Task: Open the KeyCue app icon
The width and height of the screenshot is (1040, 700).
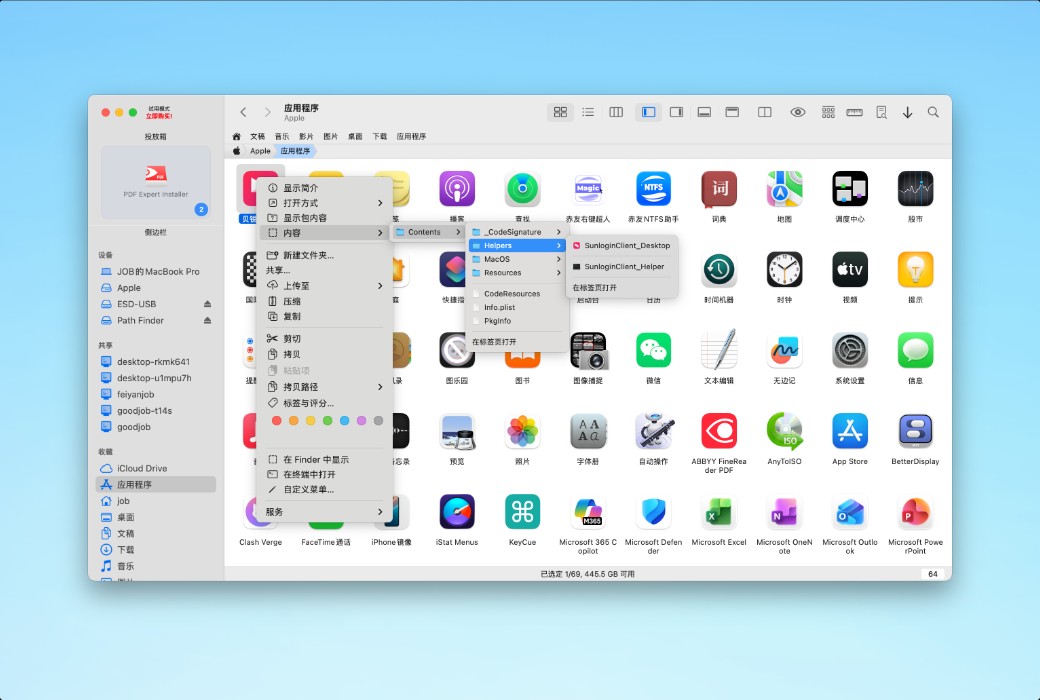Action: click(x=522, y=512)
